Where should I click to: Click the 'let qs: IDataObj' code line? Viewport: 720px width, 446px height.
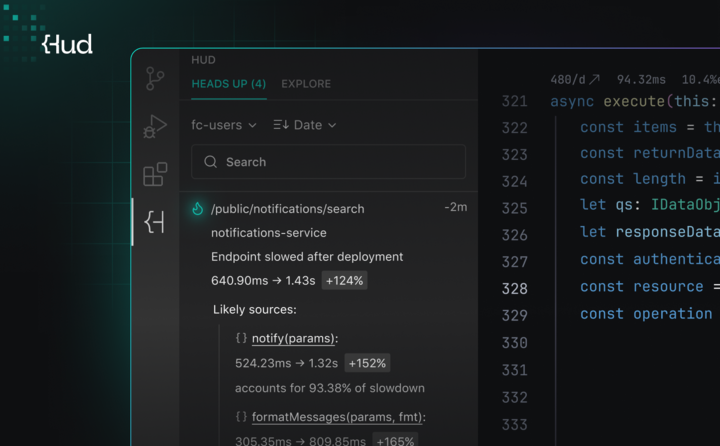point(649,204)
